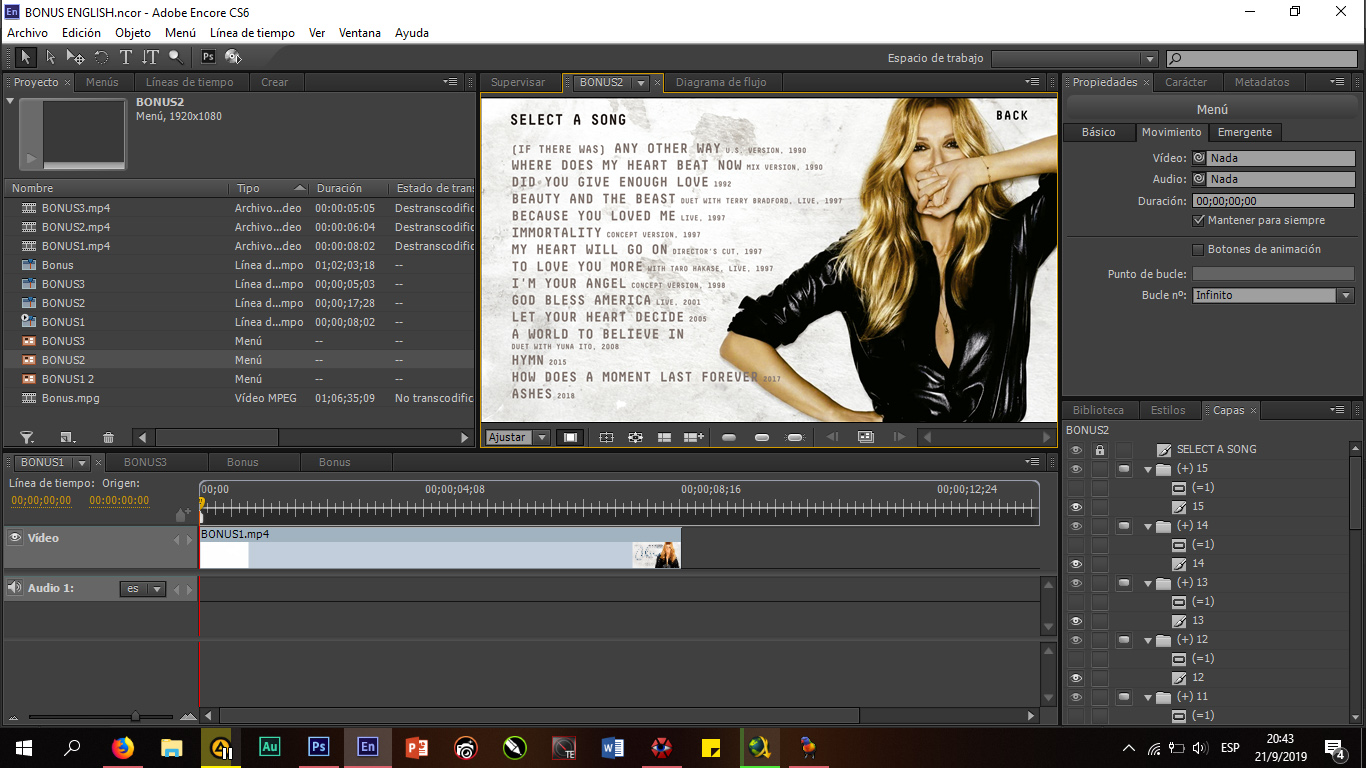Switch to the Carácter tab
The image size is (1366, 768).
tap(1186, 82)
